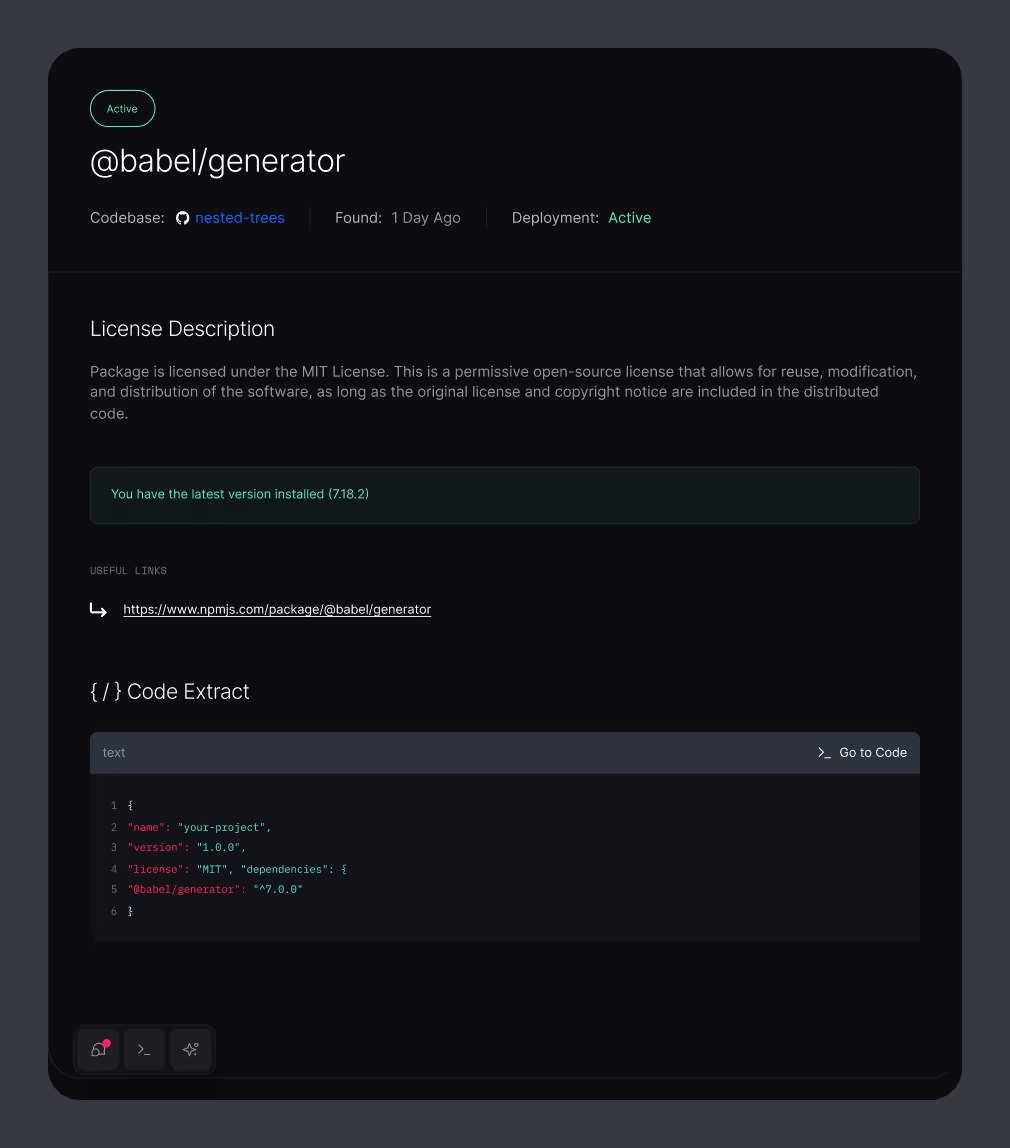
Task: Open the terminal icon in the bottom toolbar
Action: (144, 1049)
